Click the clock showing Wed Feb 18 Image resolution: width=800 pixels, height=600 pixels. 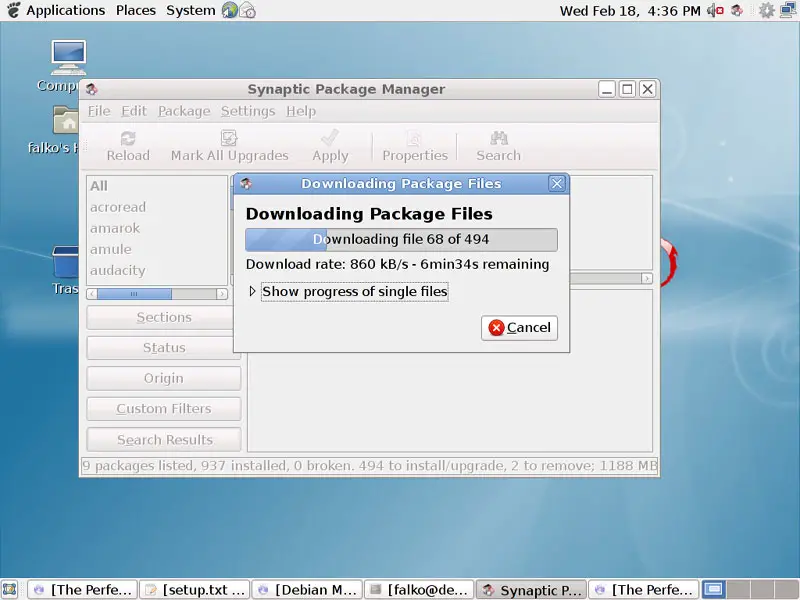pos(630,10)
